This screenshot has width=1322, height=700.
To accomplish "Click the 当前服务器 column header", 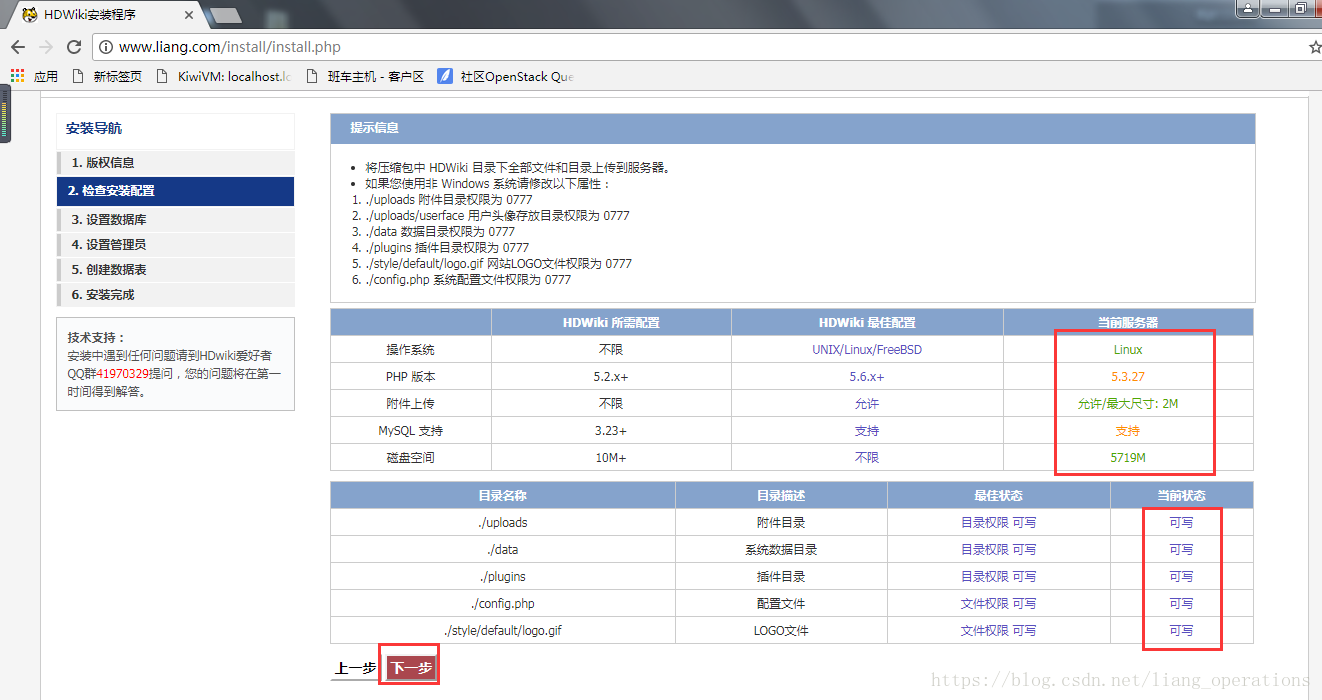I will point(1128,323).
